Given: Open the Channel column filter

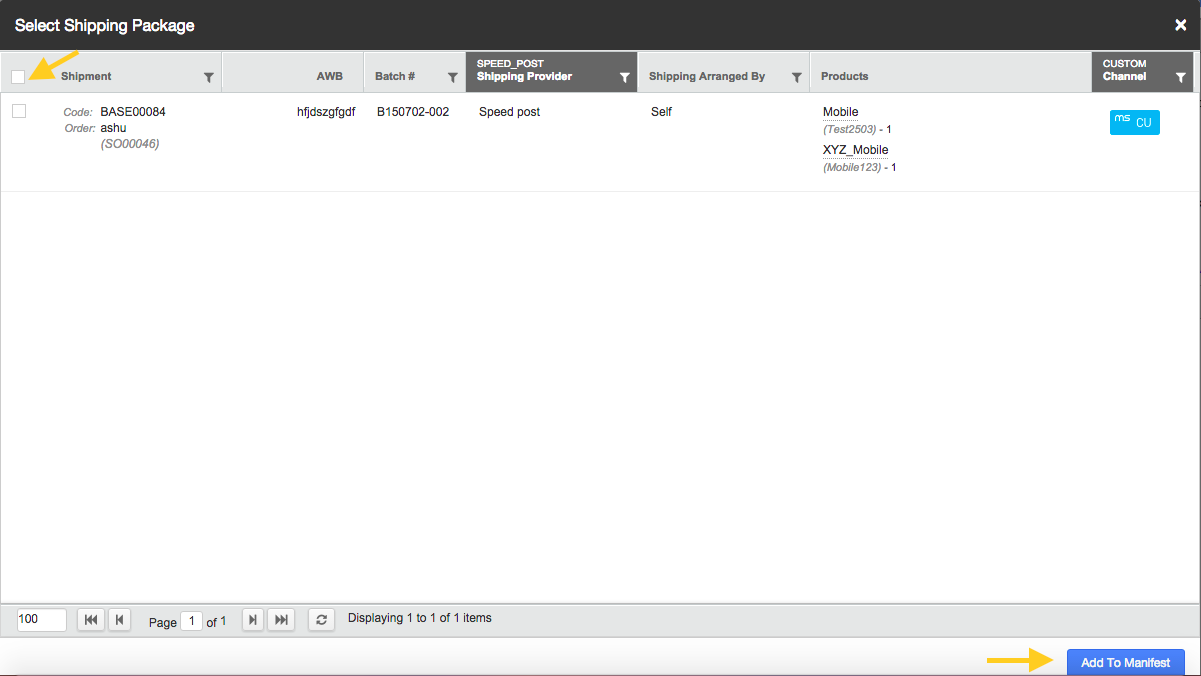Looking at the screenshot, I should pos(1180,77).
